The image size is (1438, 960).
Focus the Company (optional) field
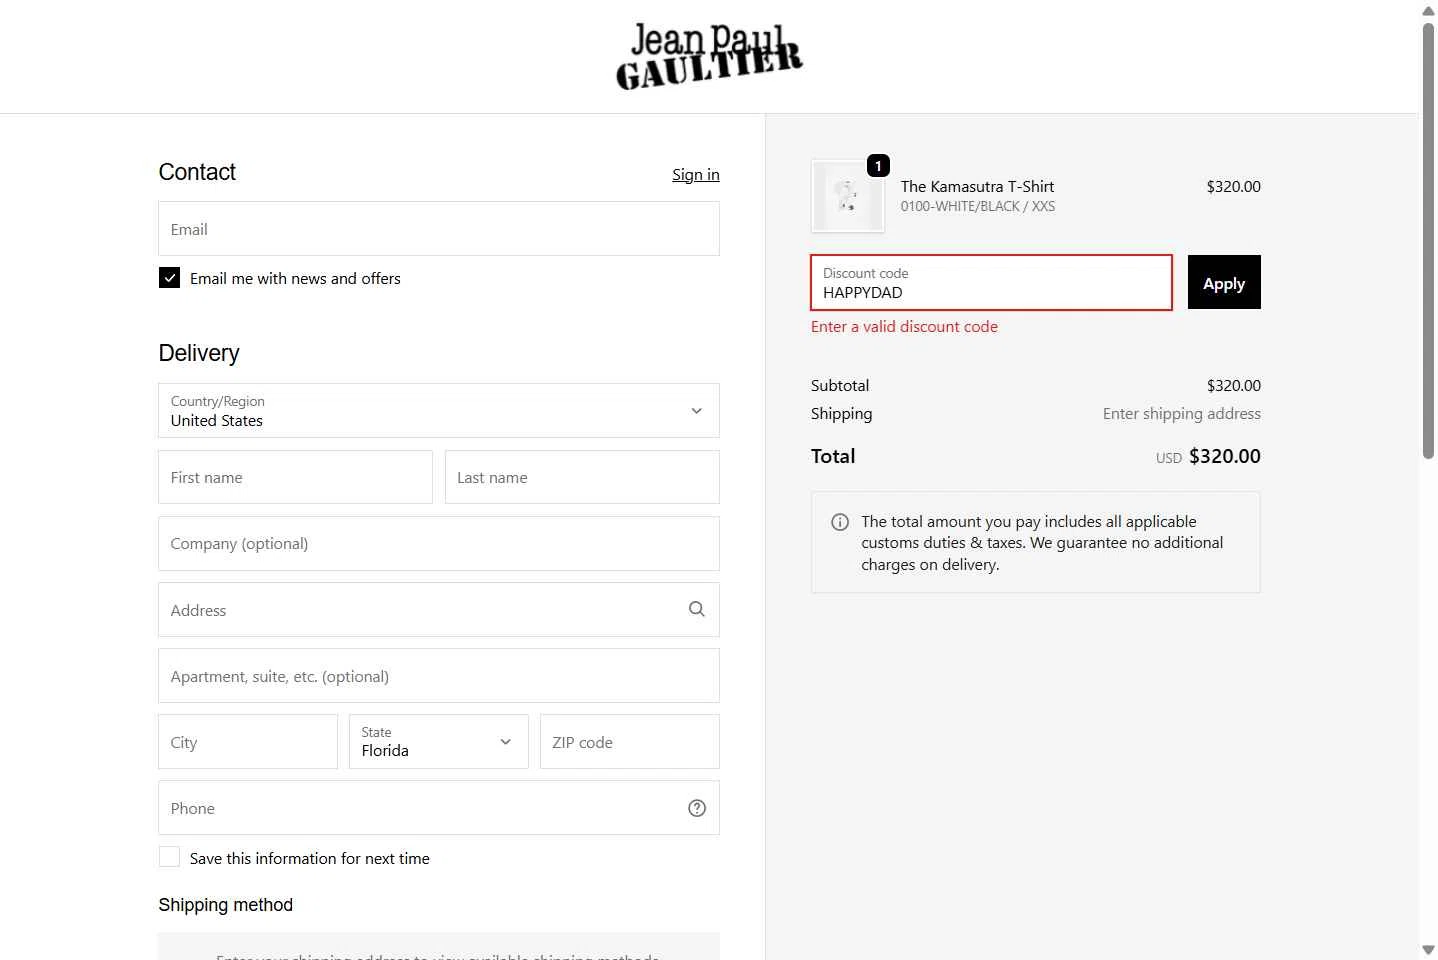coord(439,543)
